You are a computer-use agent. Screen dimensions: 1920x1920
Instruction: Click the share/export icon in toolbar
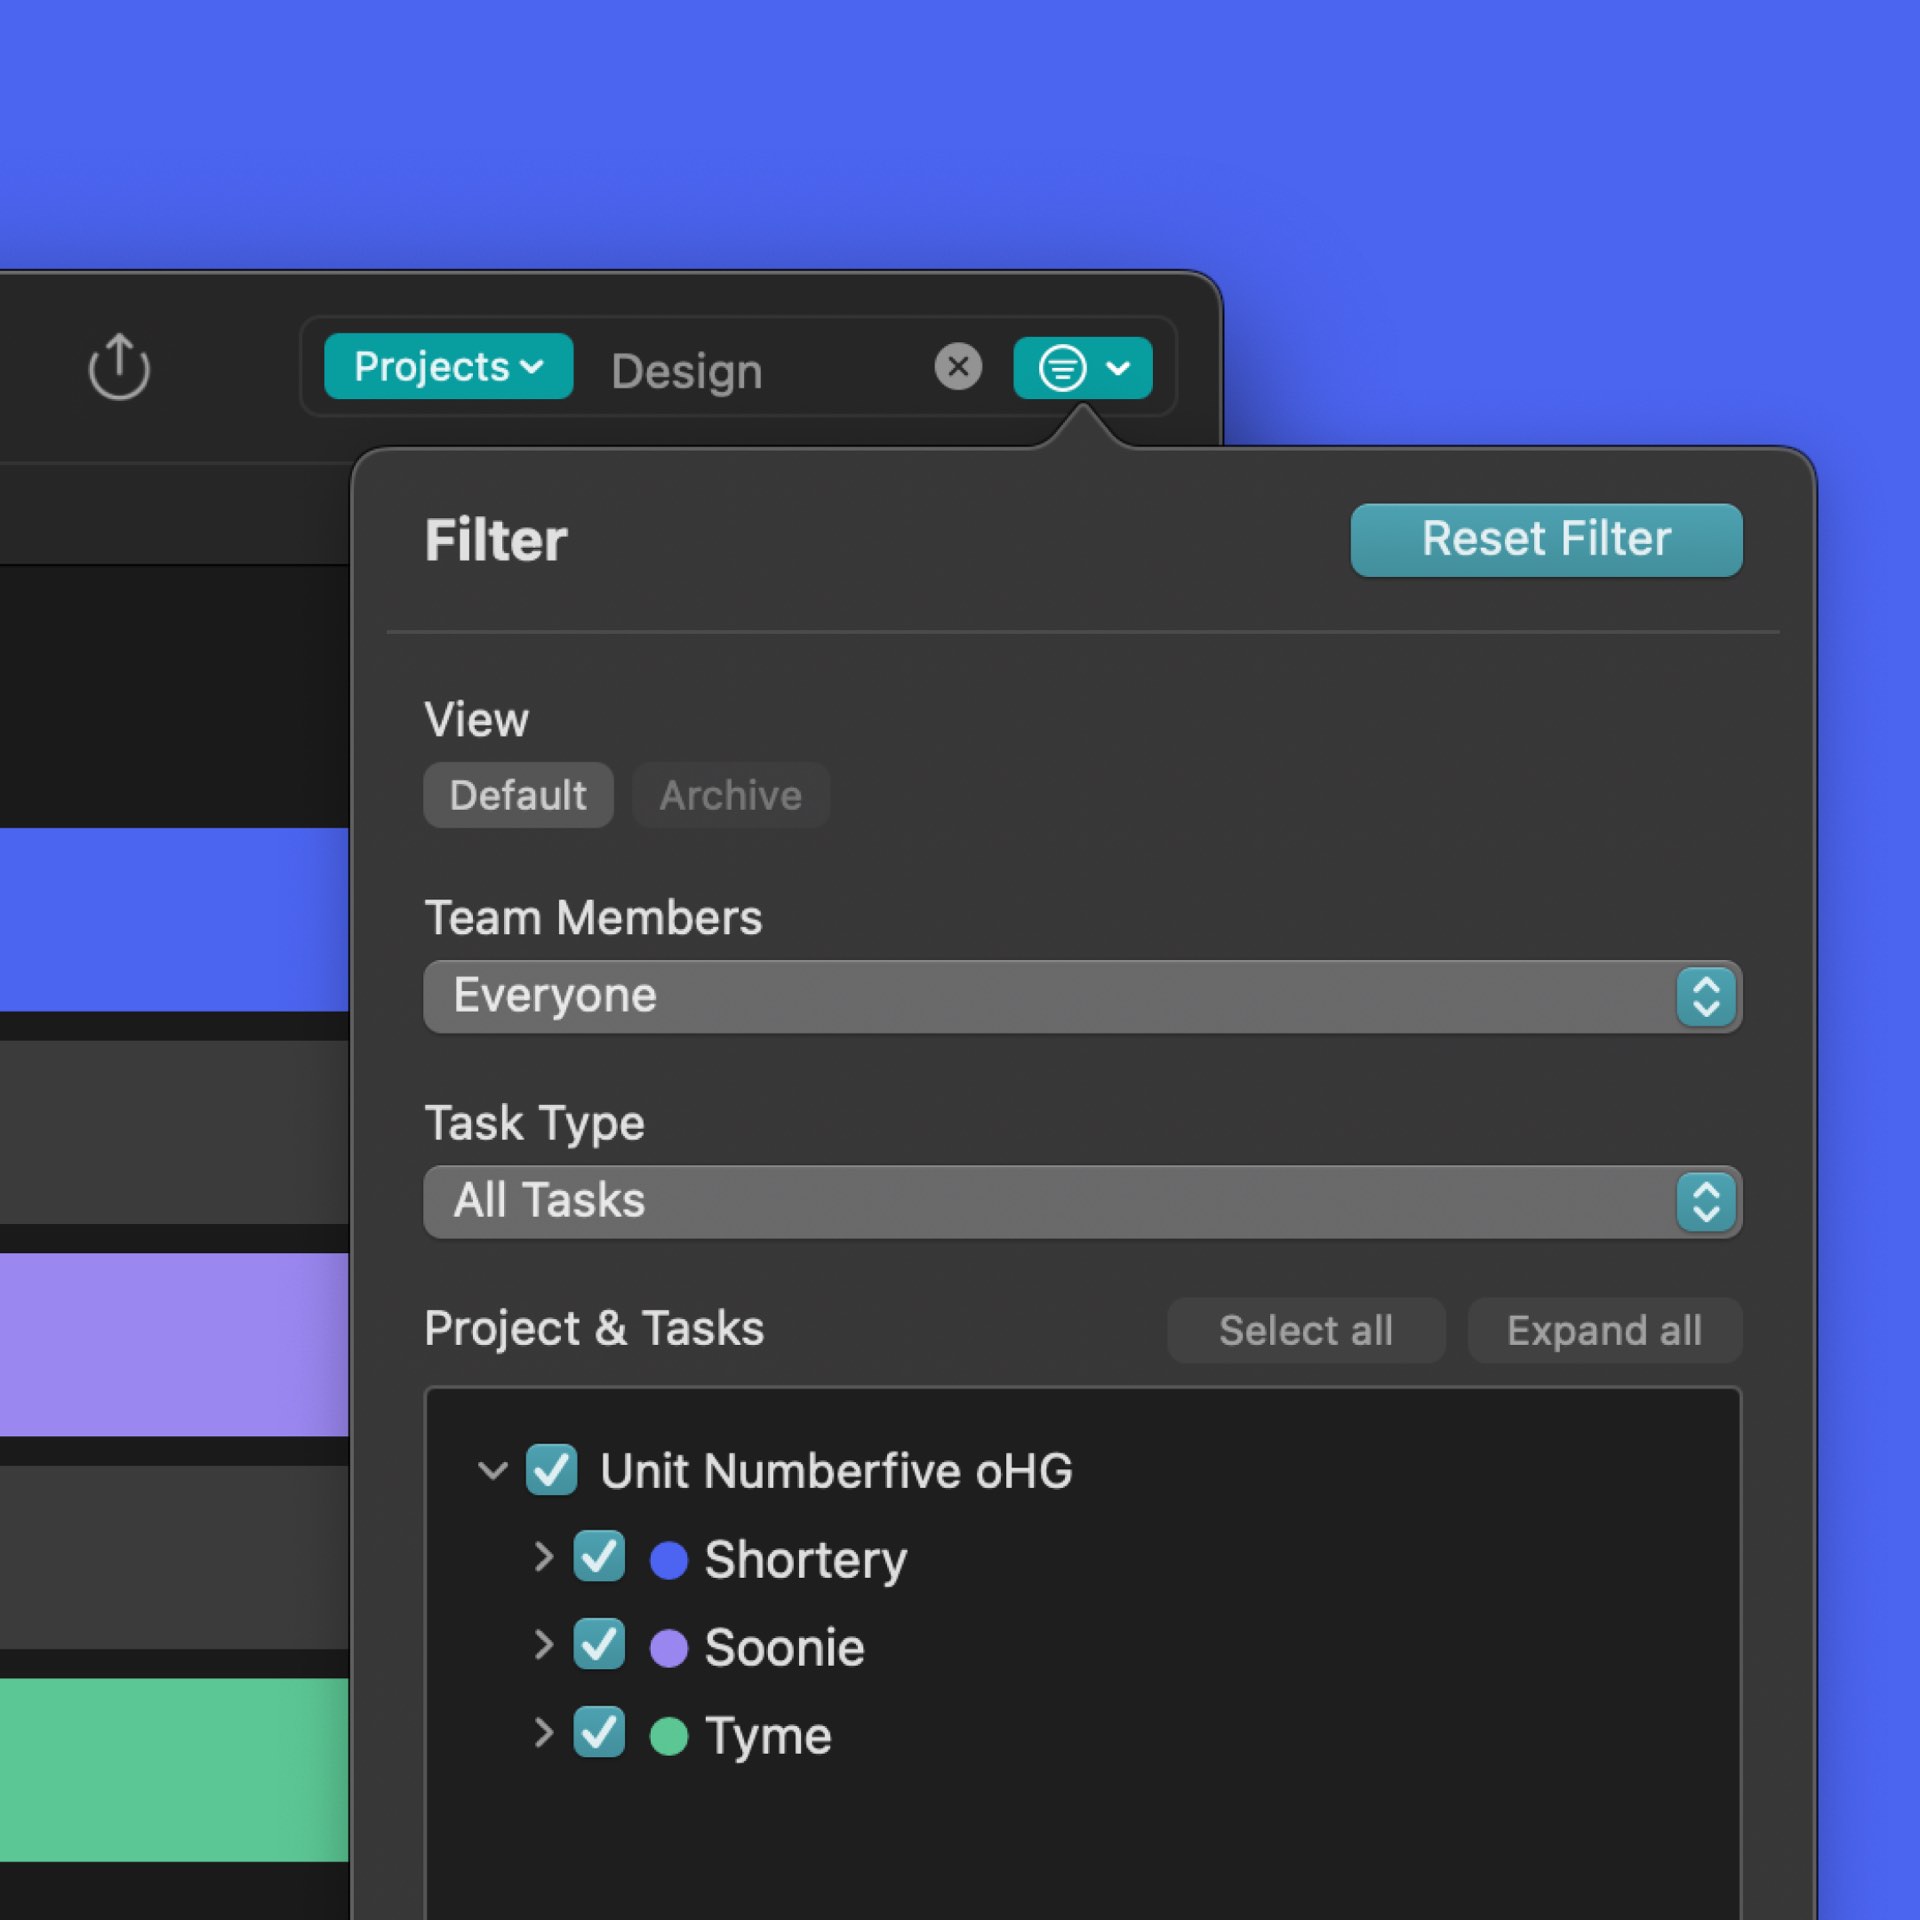(x=119, y=367)
